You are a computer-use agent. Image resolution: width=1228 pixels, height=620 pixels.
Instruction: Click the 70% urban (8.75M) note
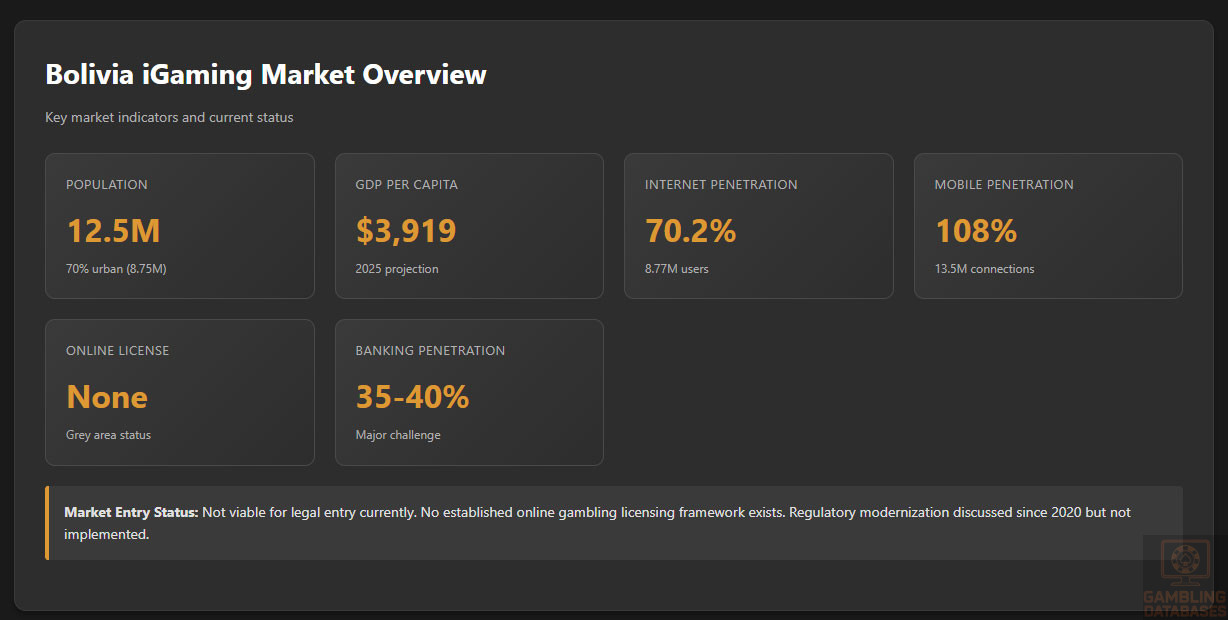pyautogui.click(x=116, y=269)
